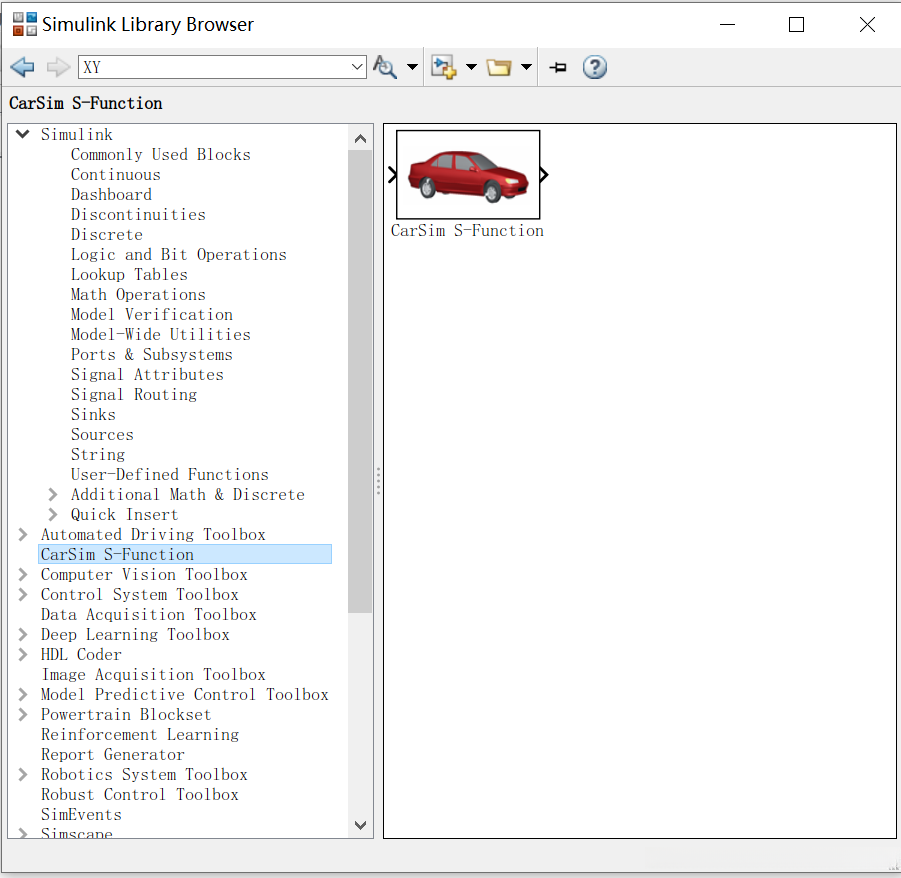The height and width of the screenshot is (878, 901).
Task: Open search options arrow beside magnifier
Action: pyautogui.click(x=412, y=67)
